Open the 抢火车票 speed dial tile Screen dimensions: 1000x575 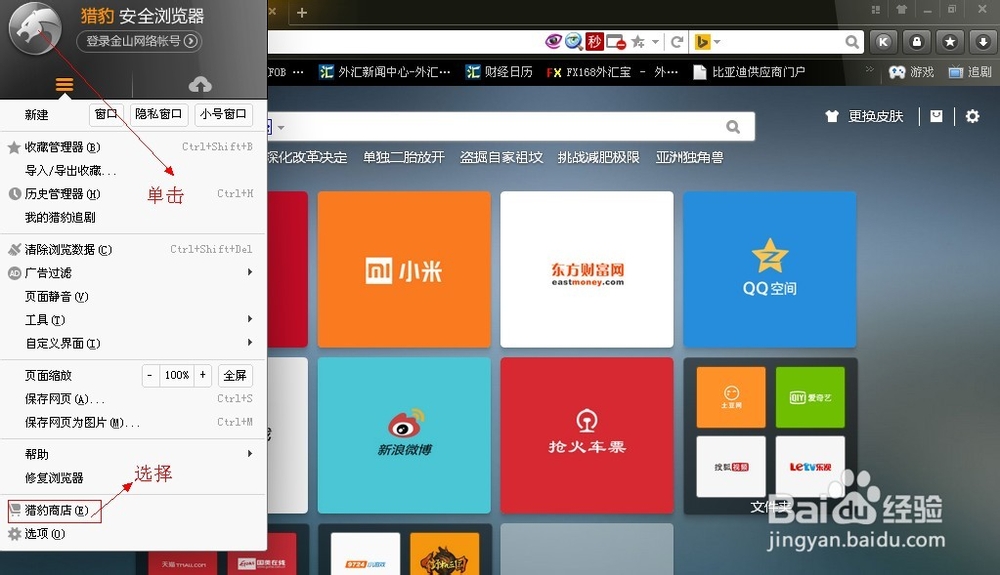pyautogui.click(x=587, y=435)
